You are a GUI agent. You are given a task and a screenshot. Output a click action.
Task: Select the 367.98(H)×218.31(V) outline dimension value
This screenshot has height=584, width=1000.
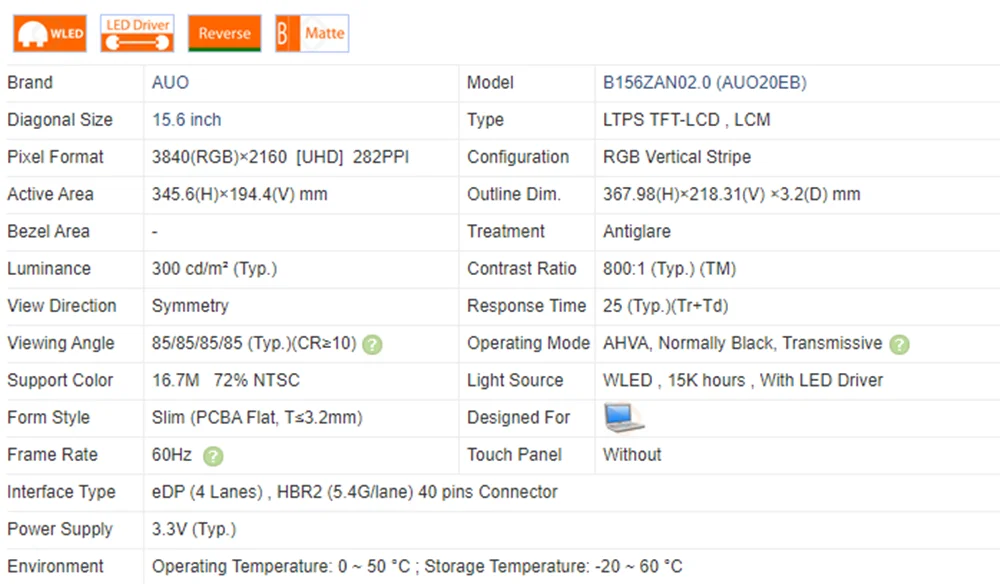[x=731, y=194]
